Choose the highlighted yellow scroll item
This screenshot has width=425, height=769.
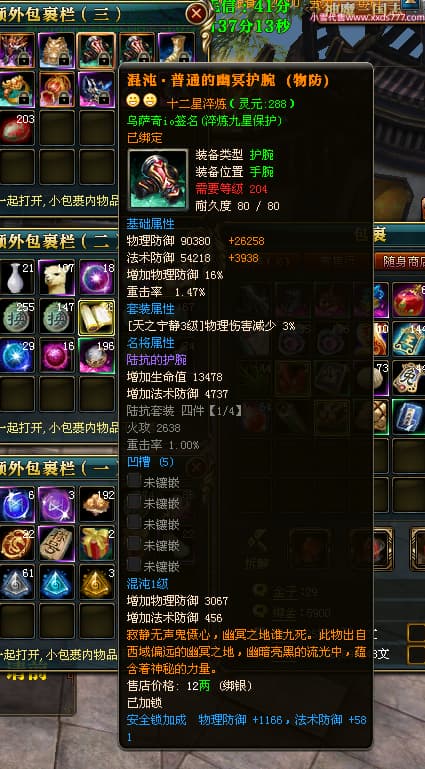click(x=97, y=317)
